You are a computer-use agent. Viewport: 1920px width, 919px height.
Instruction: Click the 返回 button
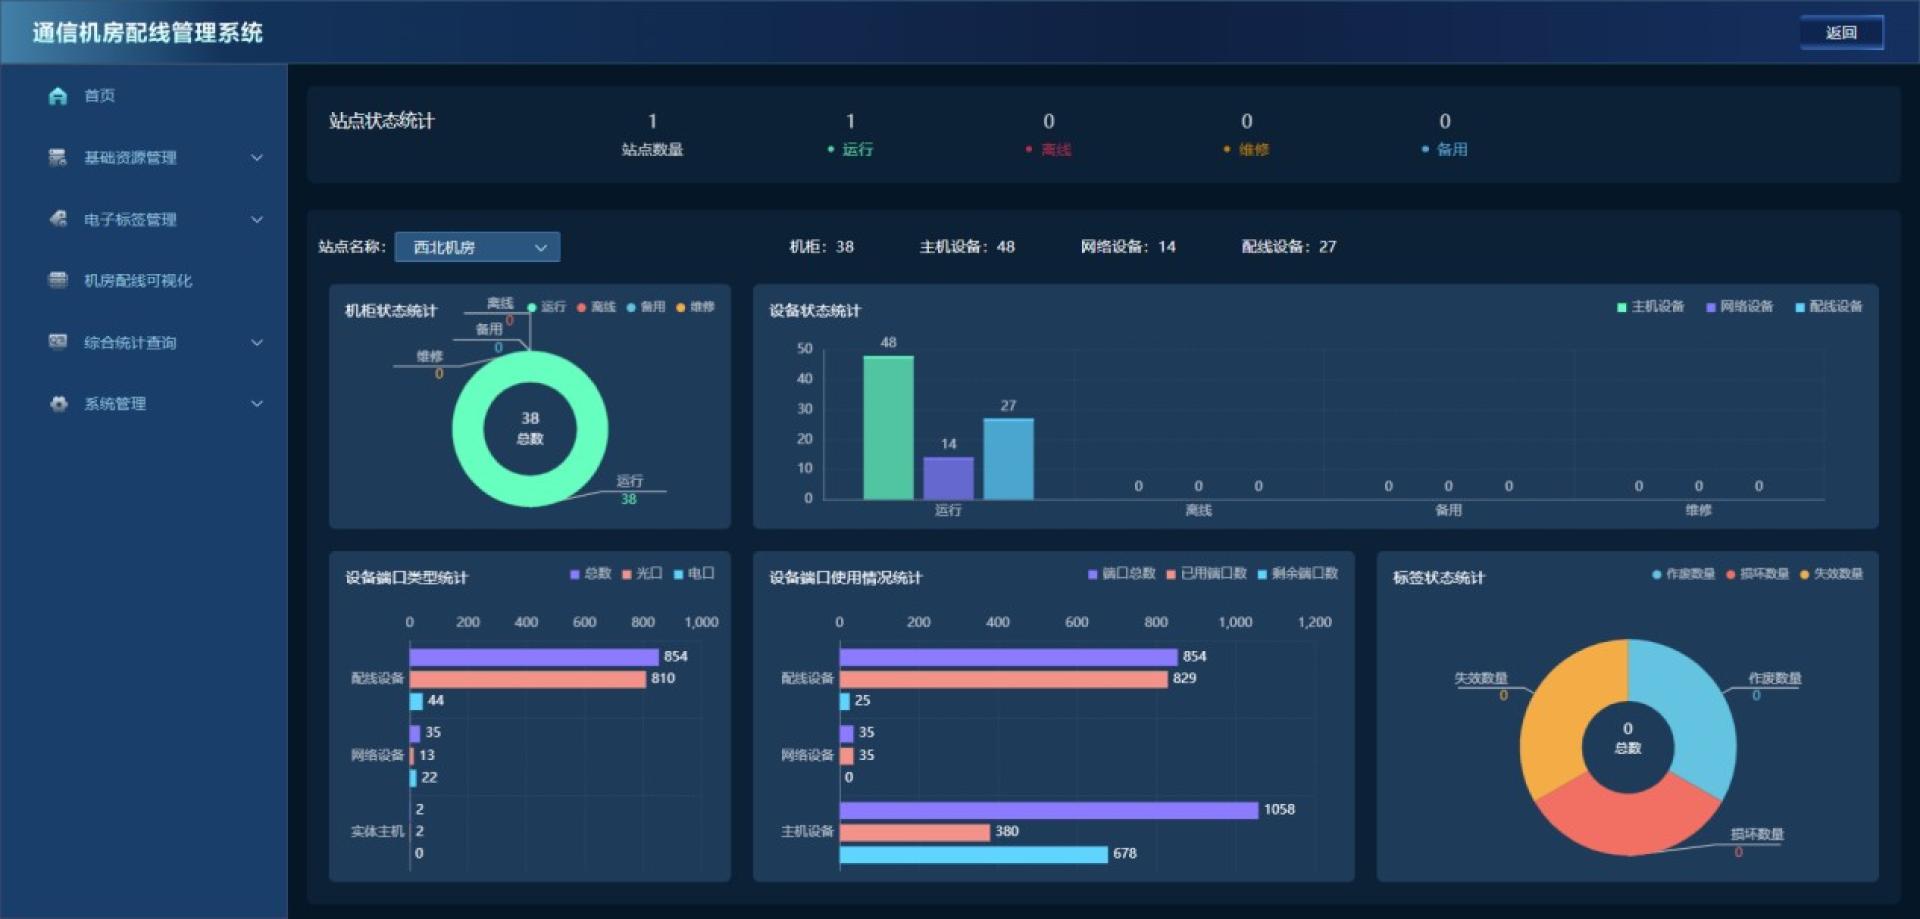pyautogui.click(x=1841, y=33)
